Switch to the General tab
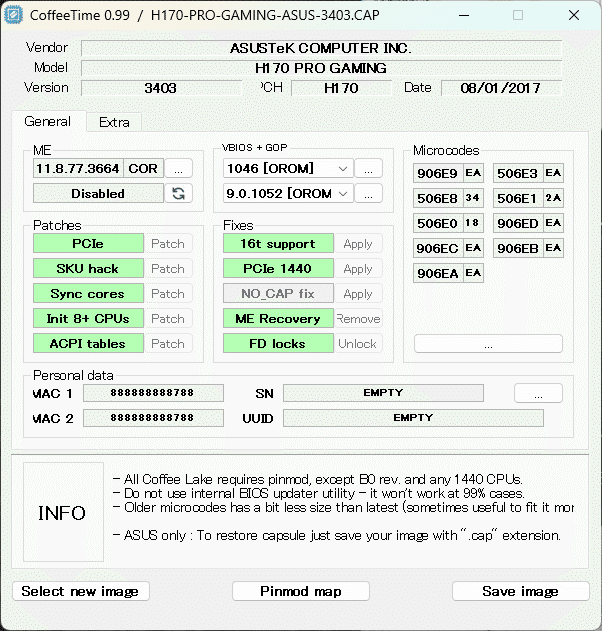 48,121
